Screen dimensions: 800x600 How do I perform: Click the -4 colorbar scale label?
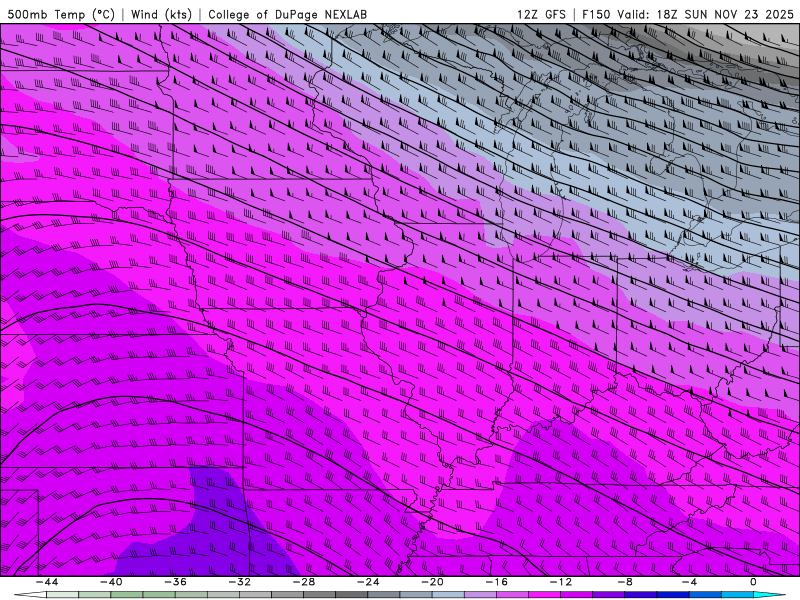click(x=689, y=582)
